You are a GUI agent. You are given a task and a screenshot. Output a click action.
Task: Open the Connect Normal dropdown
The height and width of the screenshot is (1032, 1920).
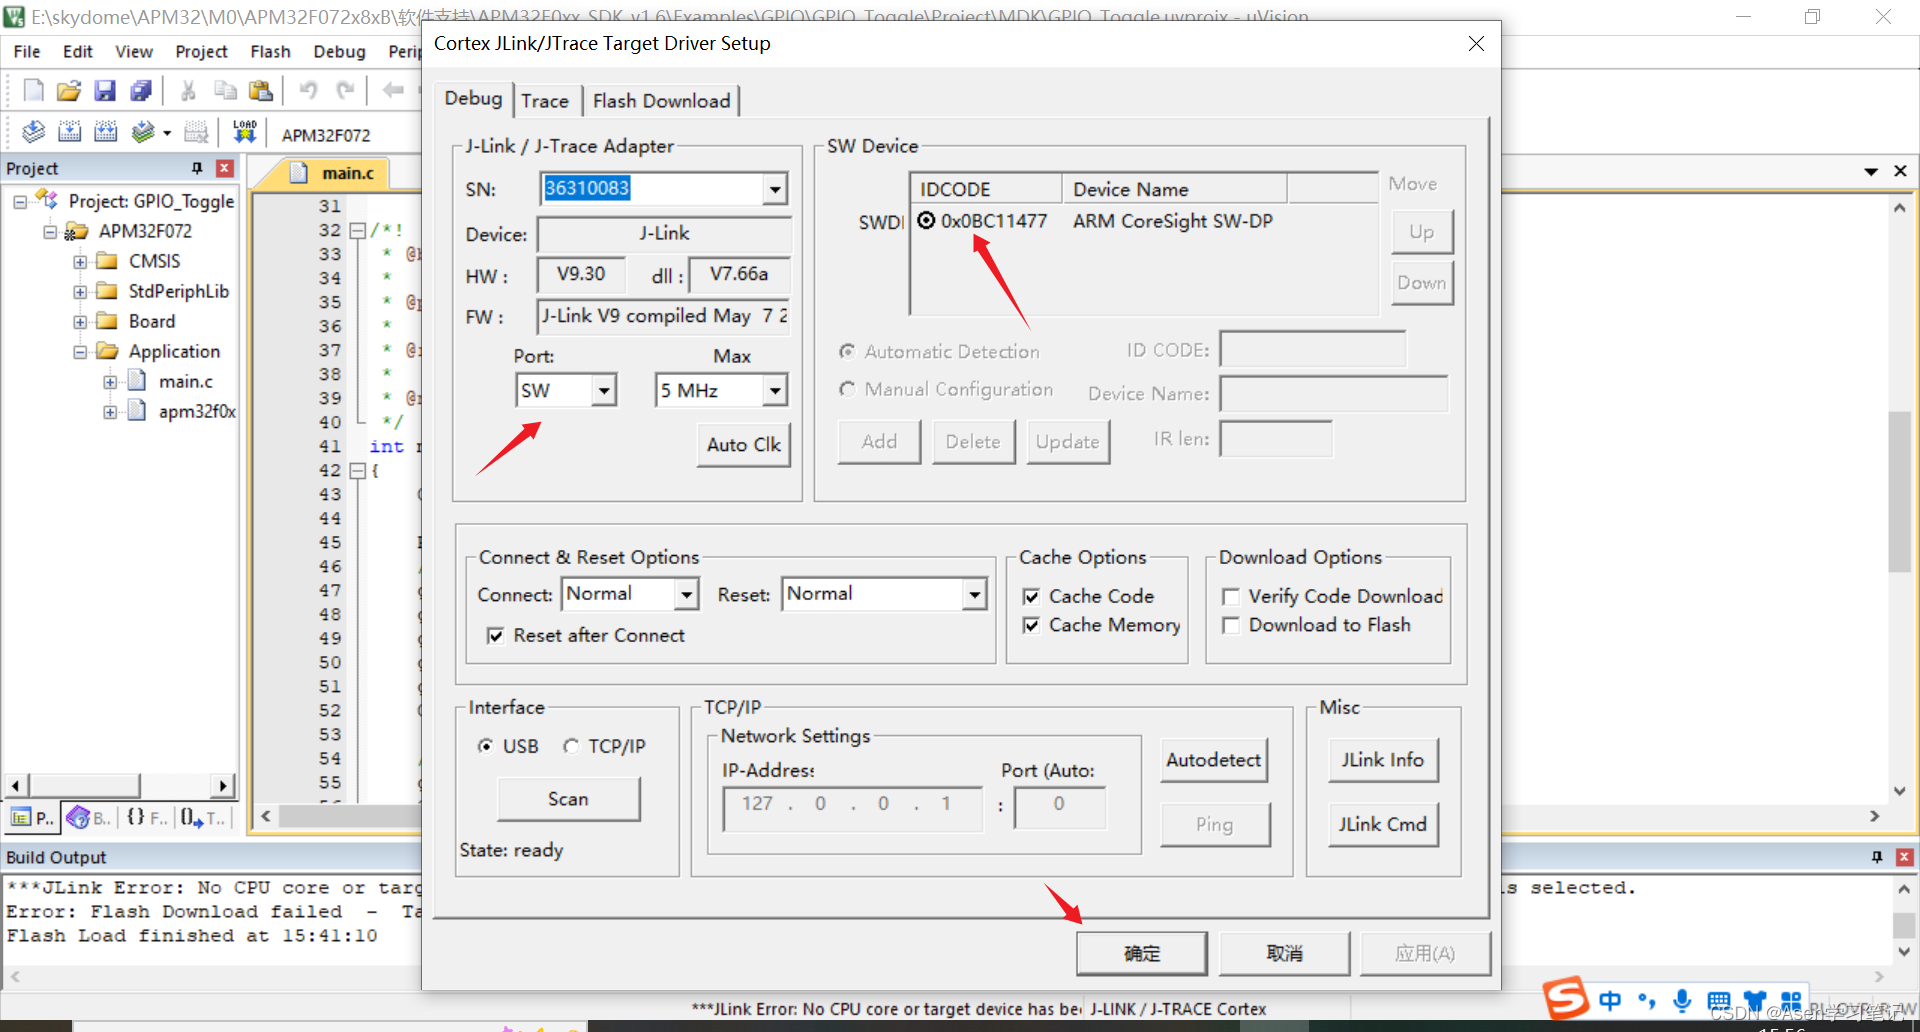click(686, 594)
